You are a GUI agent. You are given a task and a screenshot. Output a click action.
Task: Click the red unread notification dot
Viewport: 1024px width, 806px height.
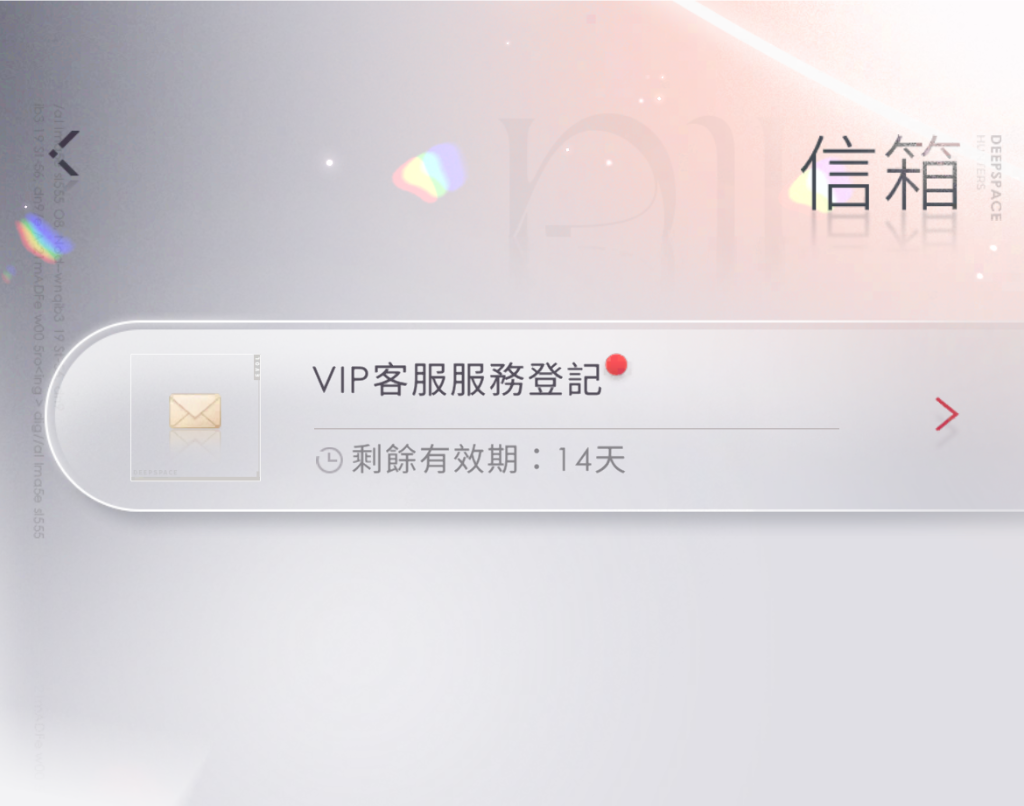pos(616,365)
